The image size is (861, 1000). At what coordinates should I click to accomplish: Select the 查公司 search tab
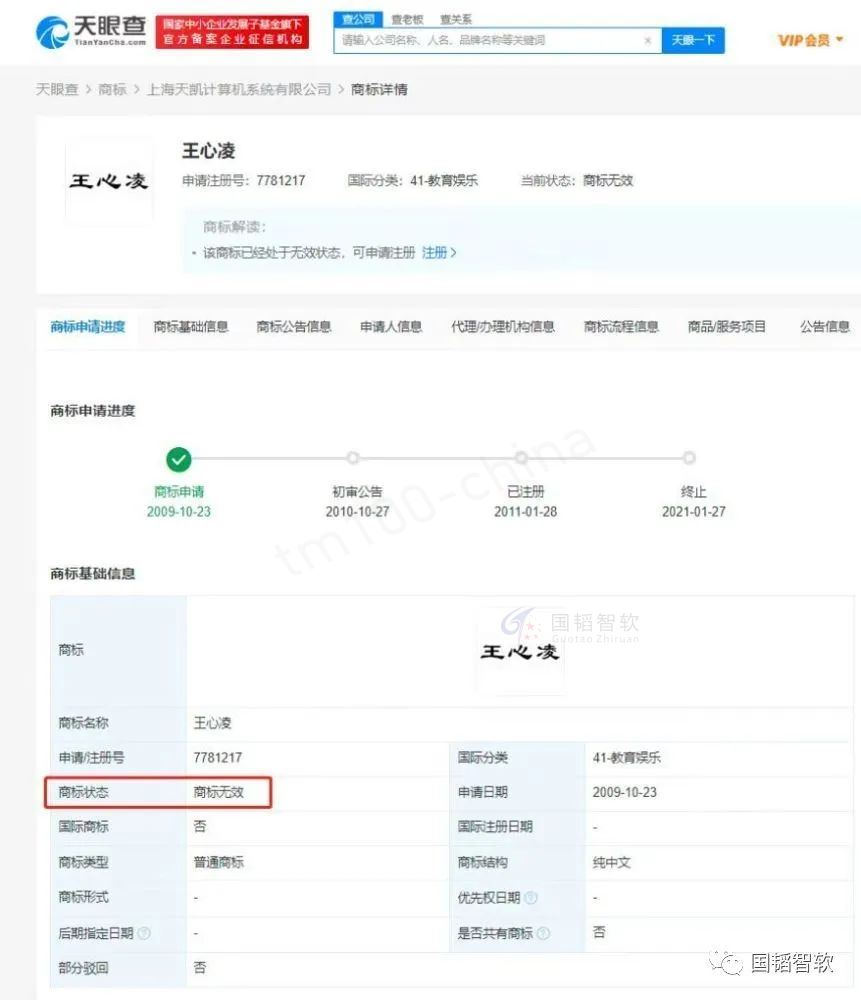click(x=358, y=19)
